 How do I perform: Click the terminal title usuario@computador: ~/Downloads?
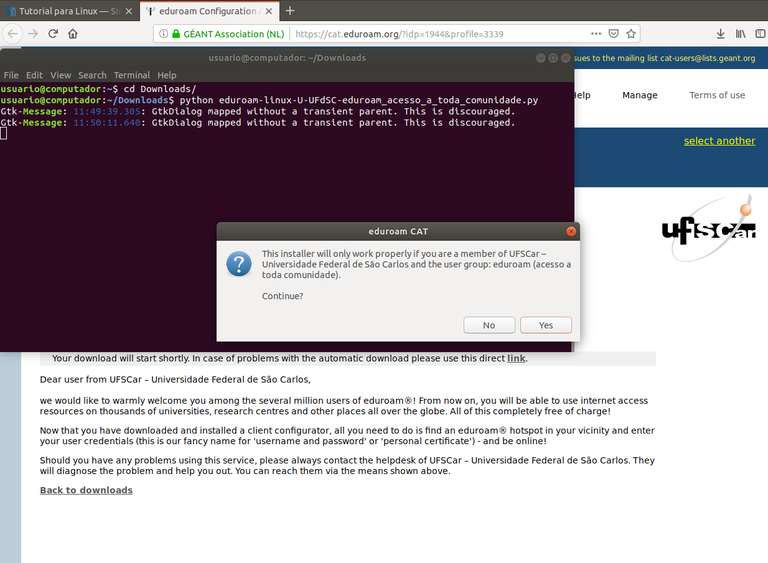(x=287, y=58)
